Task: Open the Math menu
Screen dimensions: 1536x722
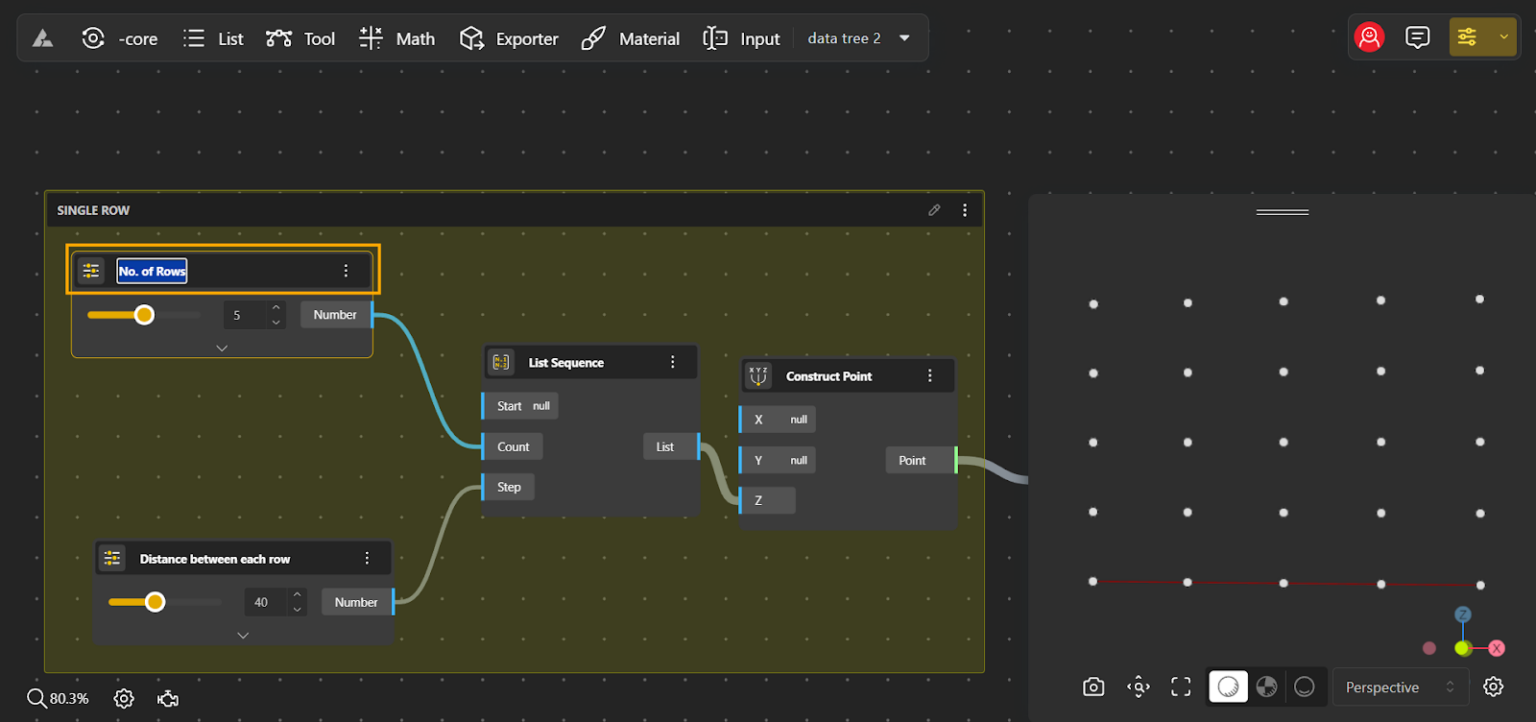Action: pos(397,39)
